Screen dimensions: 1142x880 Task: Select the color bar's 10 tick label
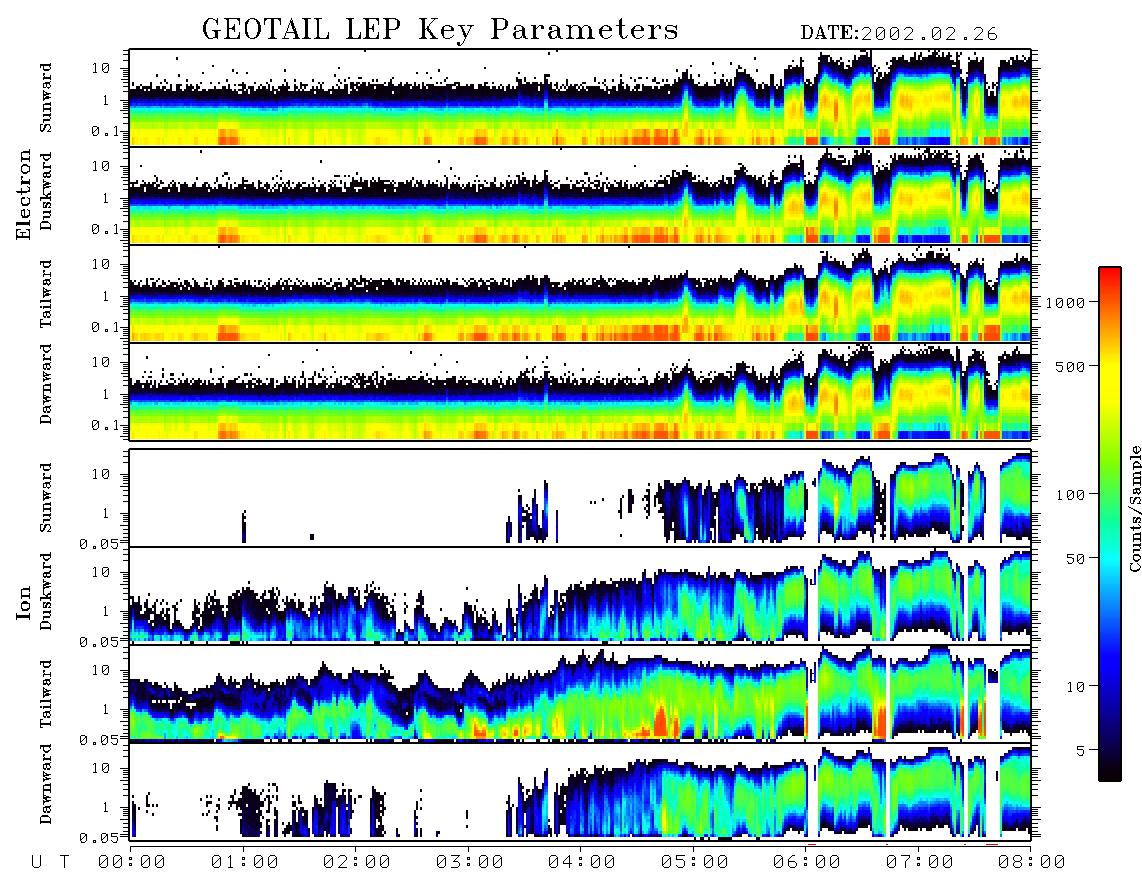[x=1075, y=686]
